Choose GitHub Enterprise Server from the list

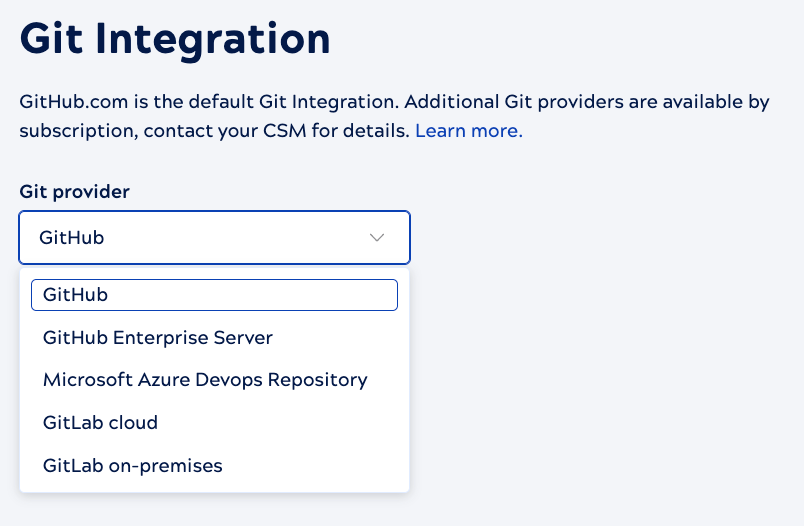[157, 338]
